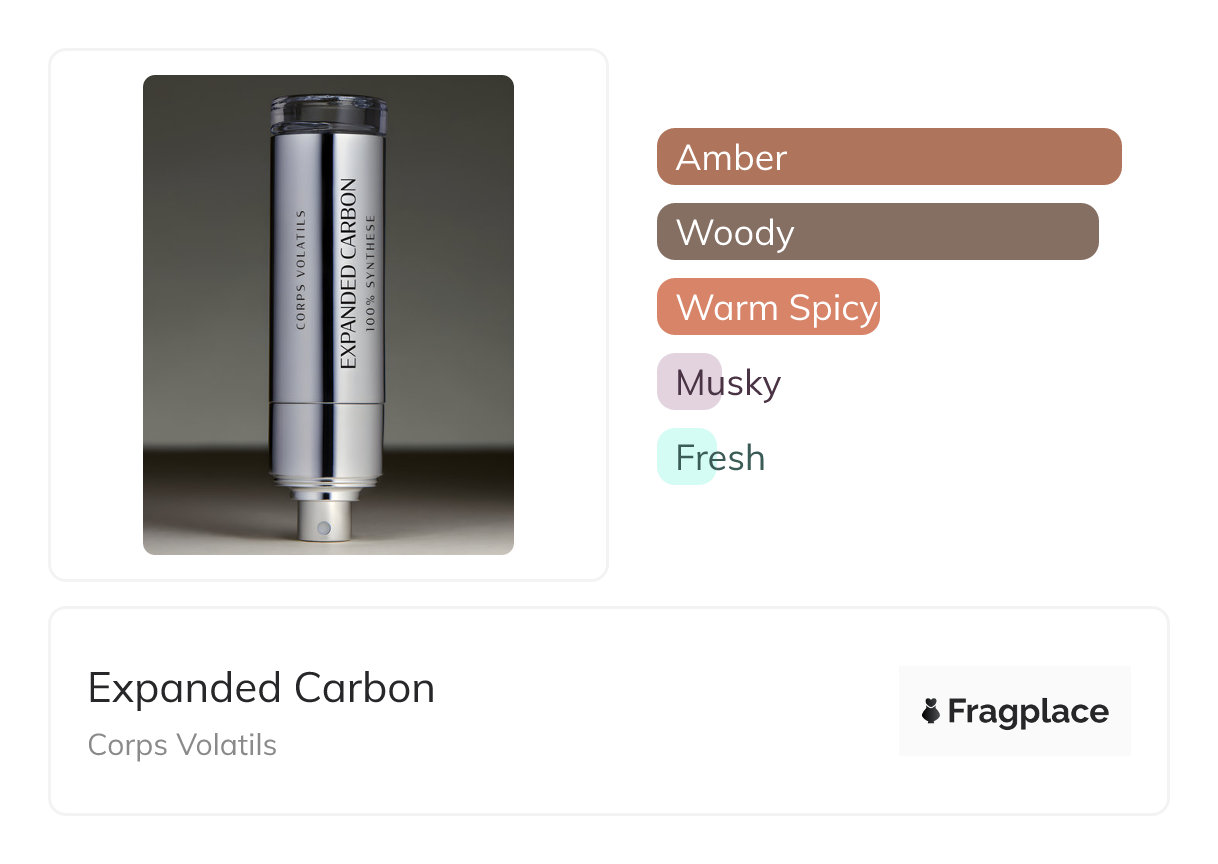Pick the Musky accord bar

pos(689,382)
